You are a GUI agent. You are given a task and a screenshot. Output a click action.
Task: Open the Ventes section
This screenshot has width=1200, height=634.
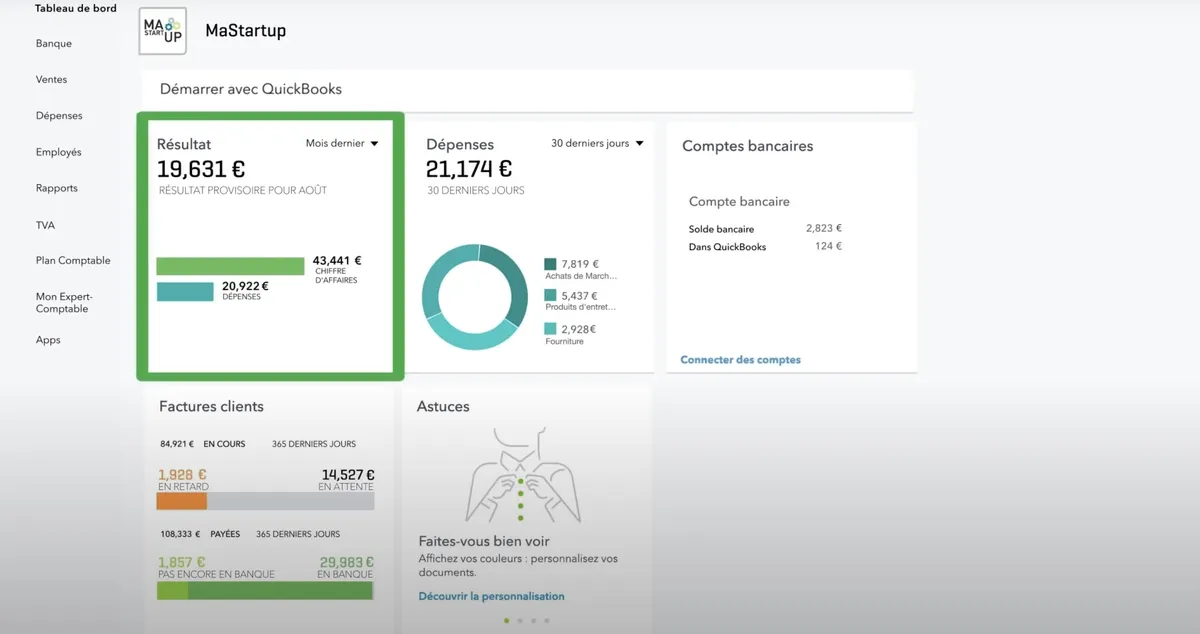[51, 80]
